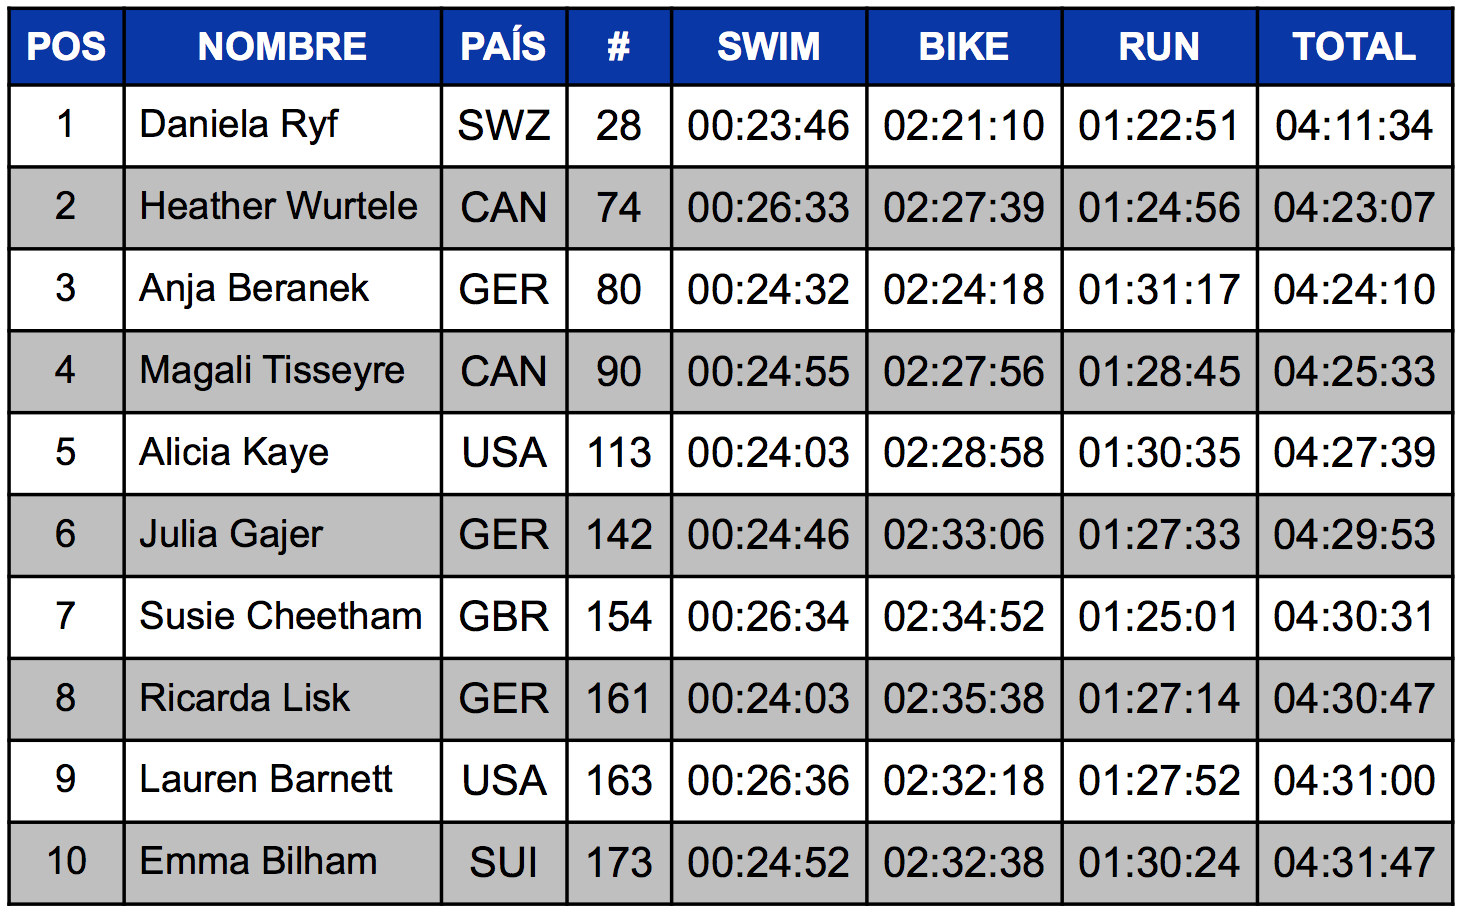Select the BIKE column header
This screenshot has width=1462, height=914.
tap(964, 46)
